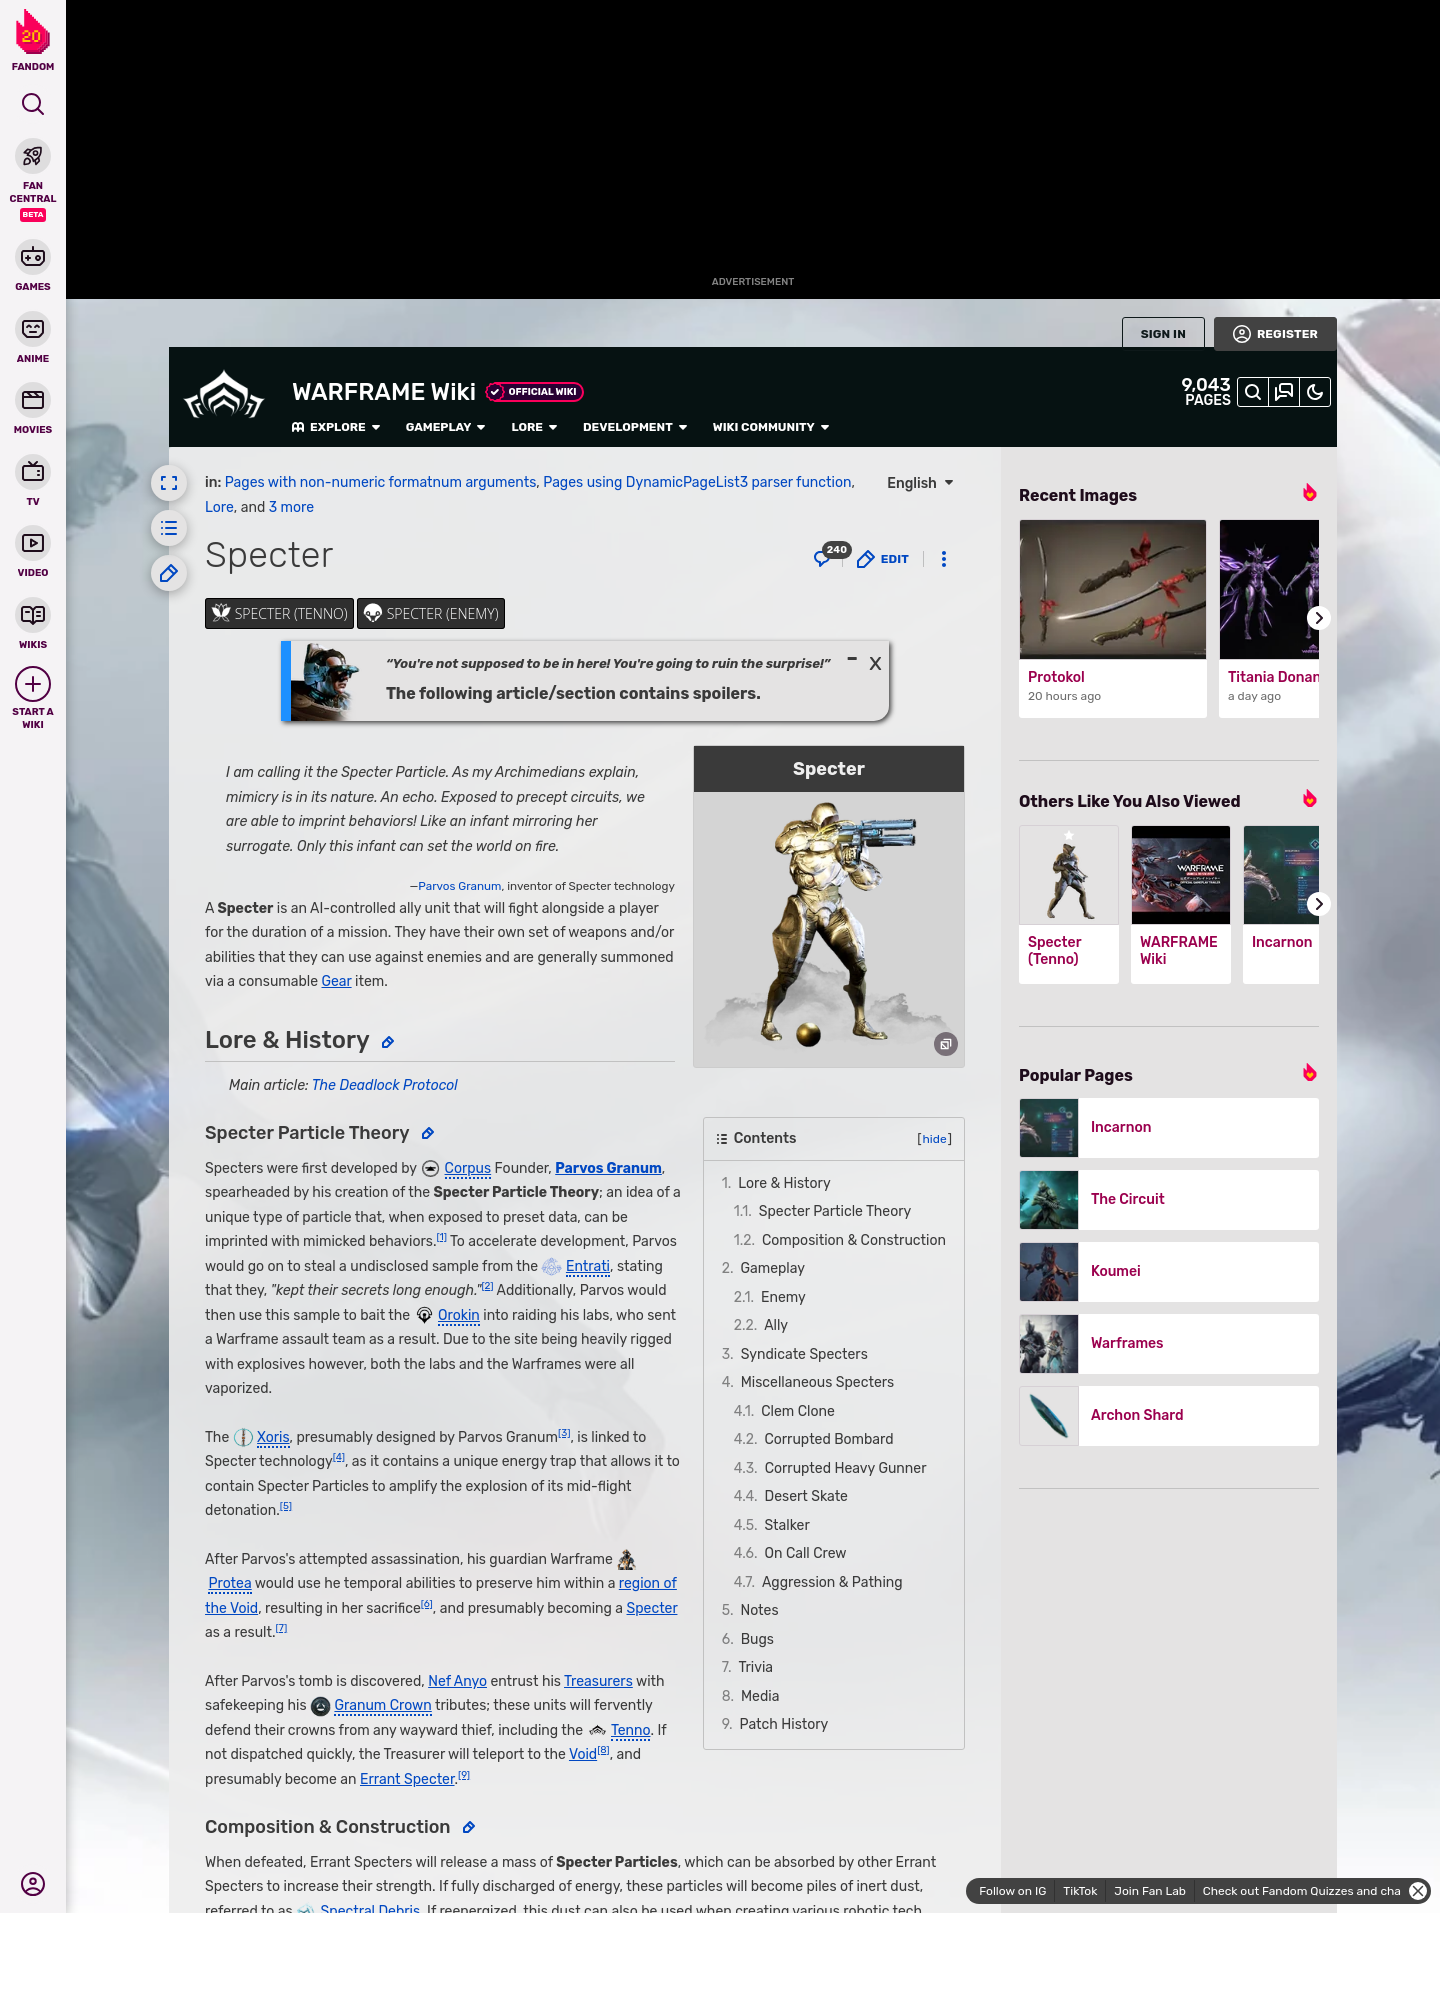Enlarge the Specter infobox image
This screenshot has width=1440, height=2000.
point(946,1044)
